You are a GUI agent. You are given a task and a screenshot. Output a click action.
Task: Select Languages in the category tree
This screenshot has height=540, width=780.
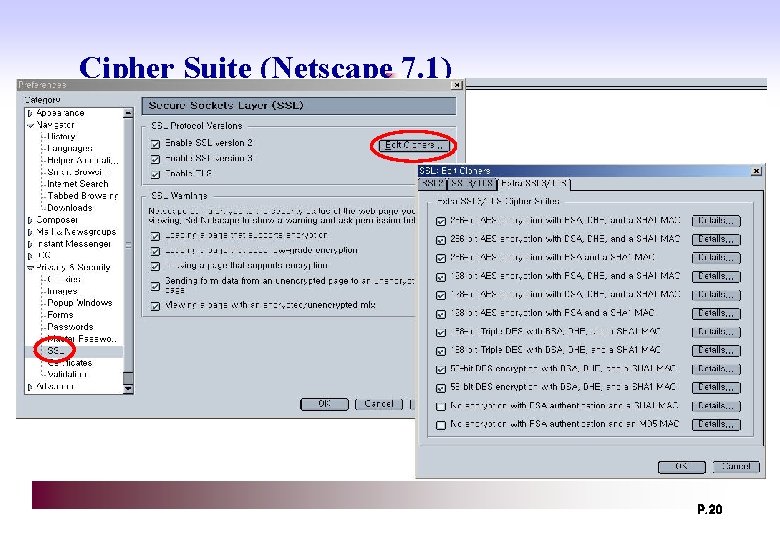(x=70, y=148)
